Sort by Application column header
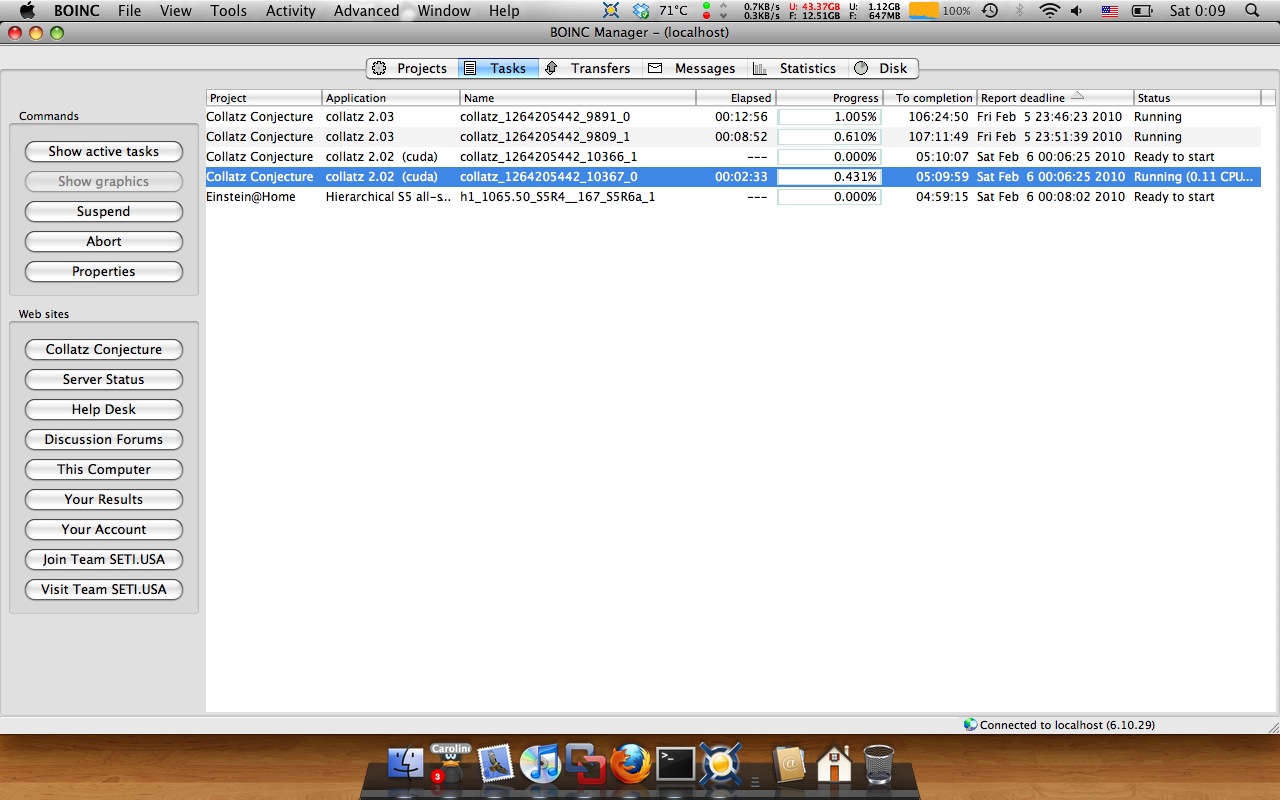1280x800 pixels. [x=391, y=98]
